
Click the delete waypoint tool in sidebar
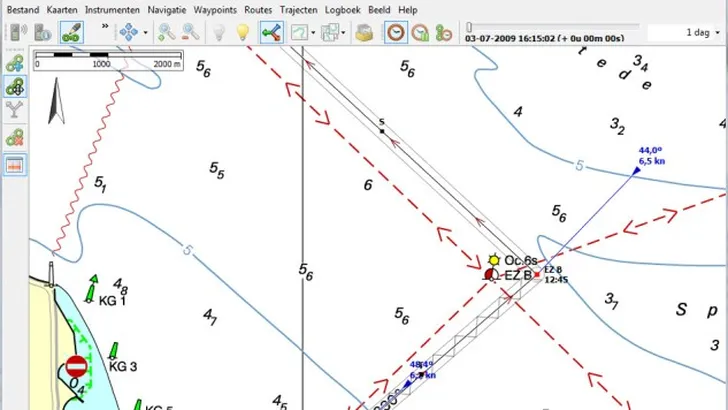[x=15, y=138]
